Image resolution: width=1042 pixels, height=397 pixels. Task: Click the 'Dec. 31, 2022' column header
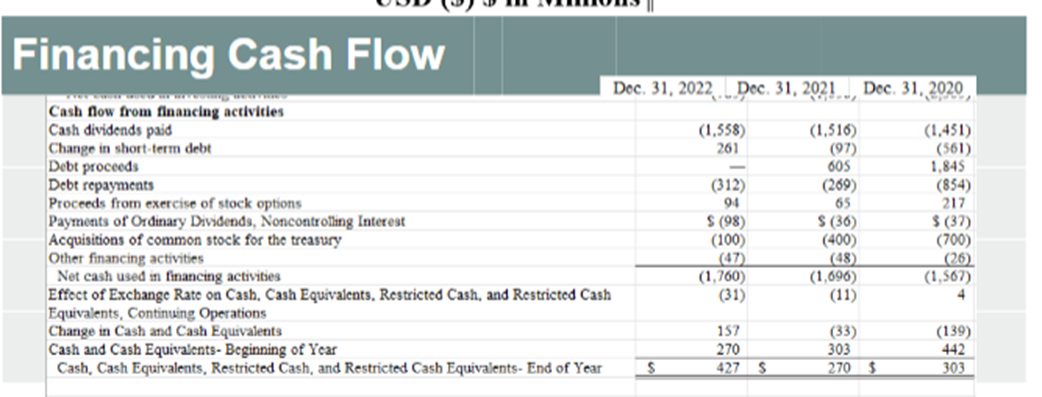click(663, 88)
